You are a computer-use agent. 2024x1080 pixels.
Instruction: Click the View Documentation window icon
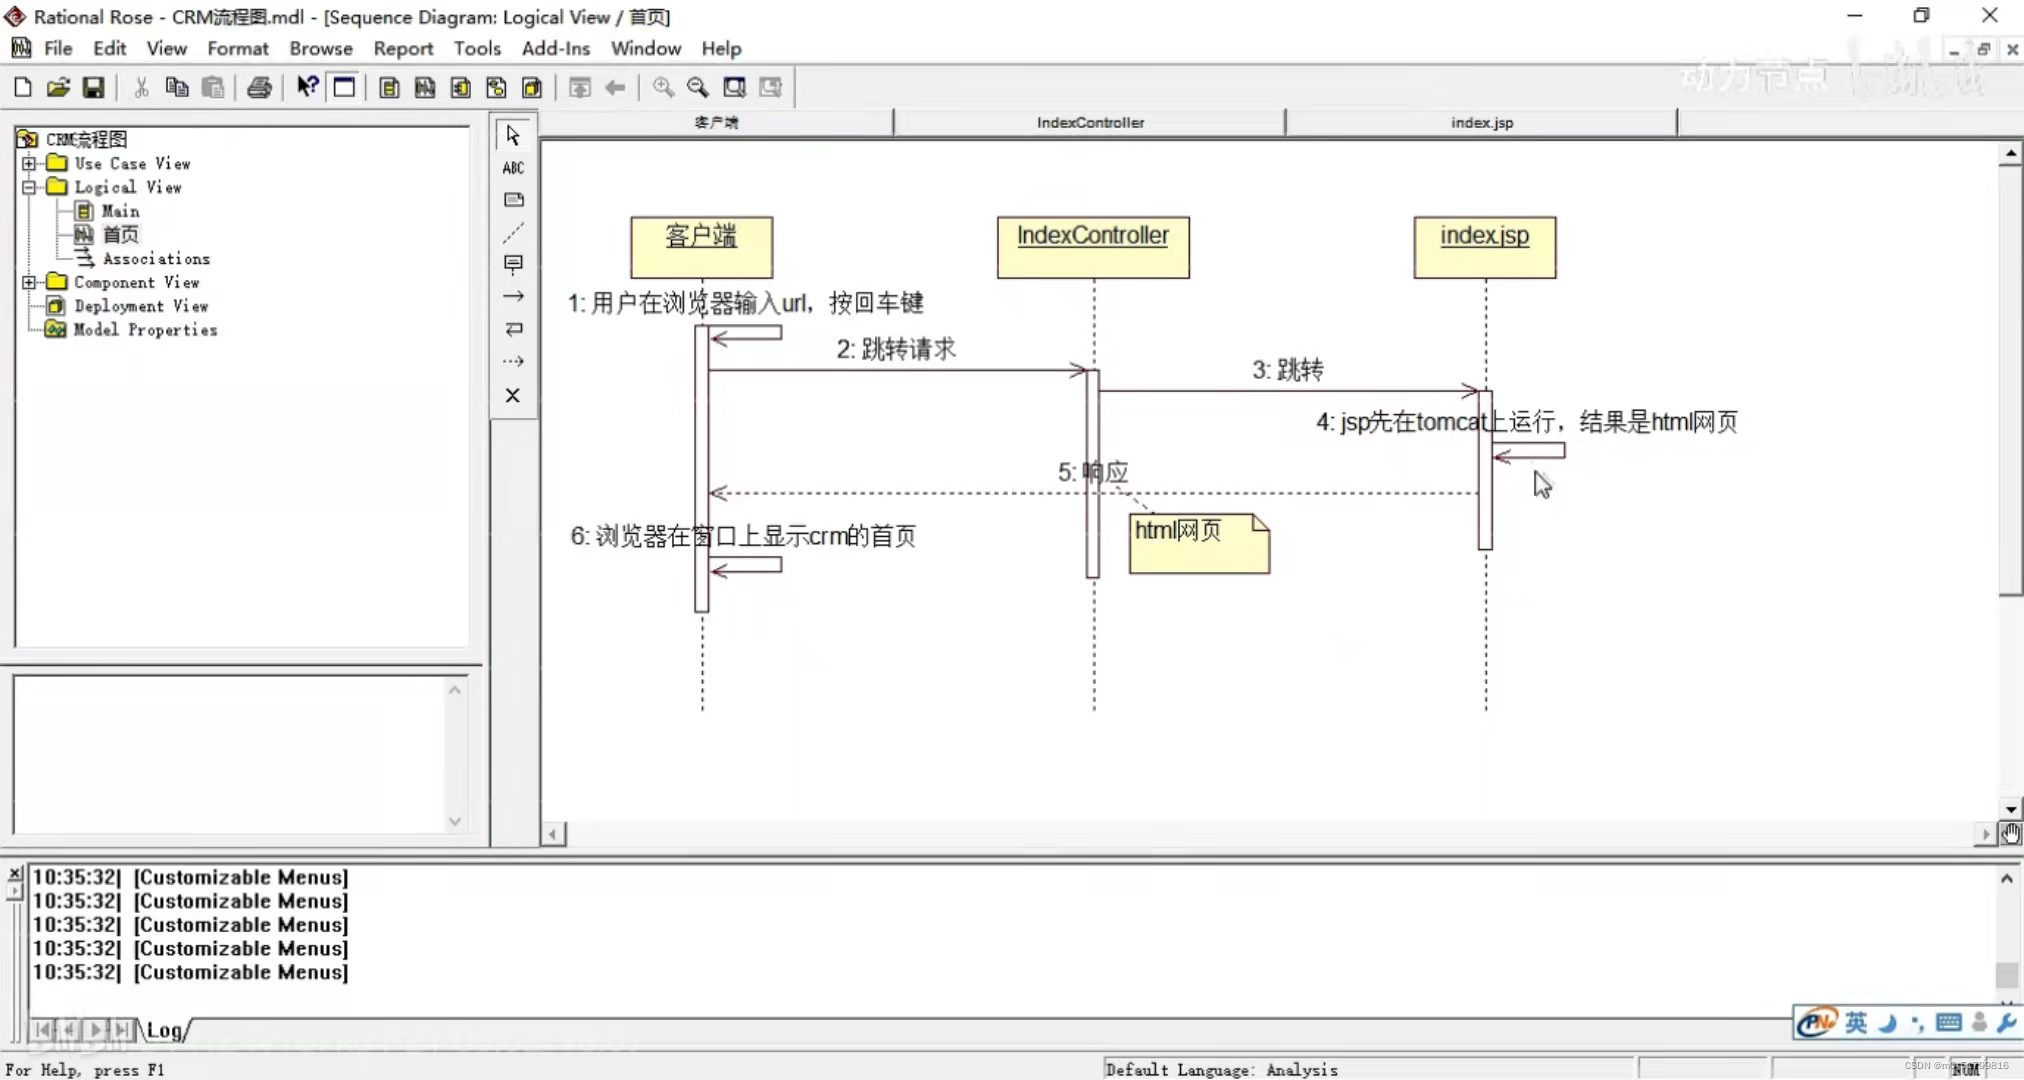344,88
